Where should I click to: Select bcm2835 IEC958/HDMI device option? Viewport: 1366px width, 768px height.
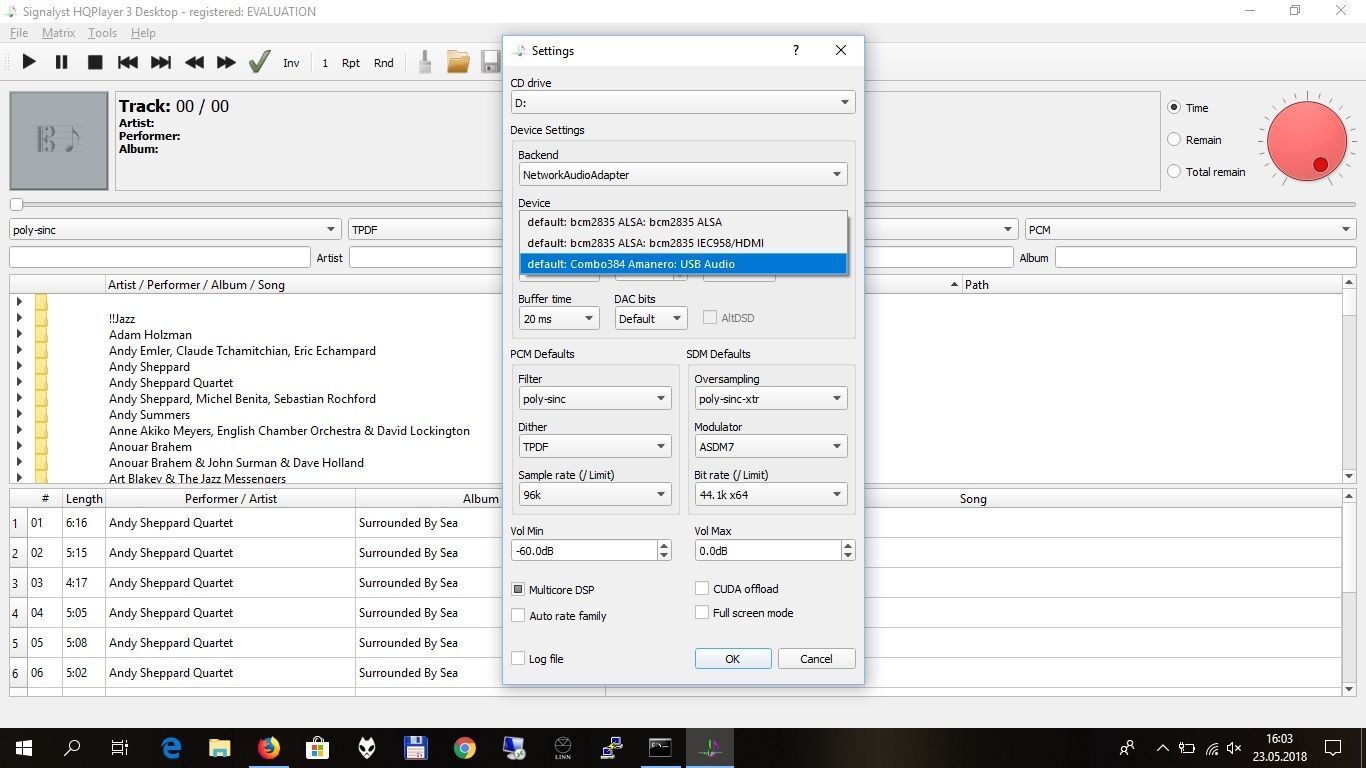pos(683,243)
